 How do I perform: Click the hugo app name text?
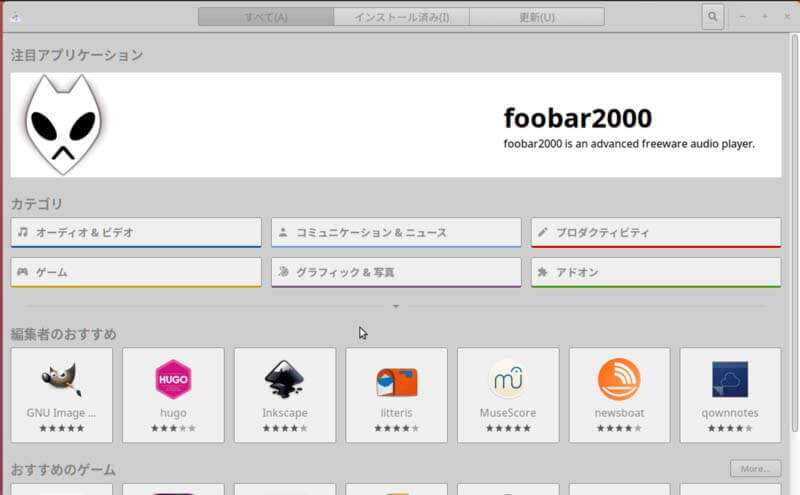pyautogui.click(x=173, y=413)
